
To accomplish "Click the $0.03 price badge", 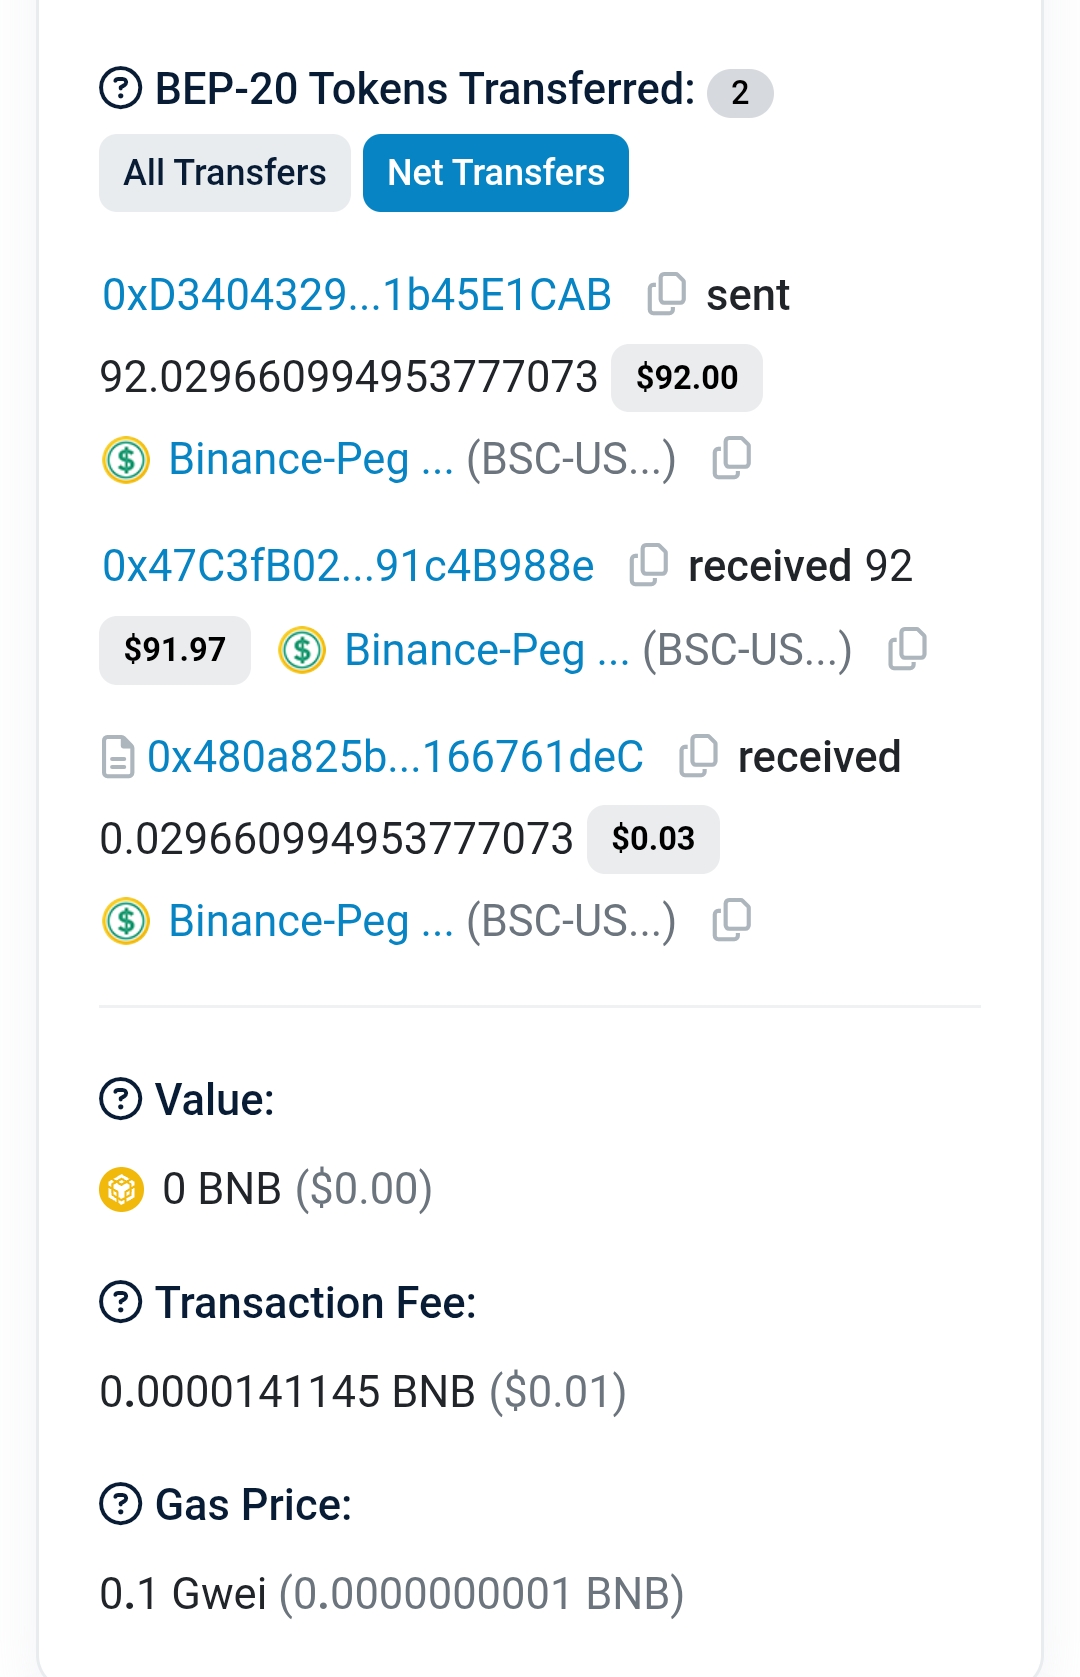I will [653, 839].
